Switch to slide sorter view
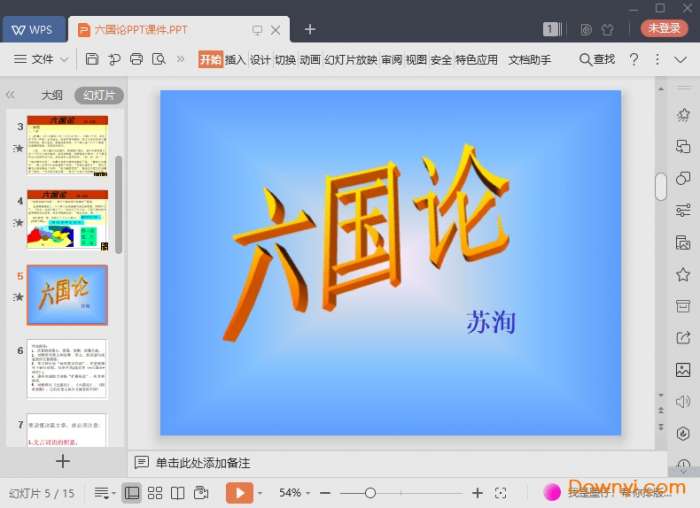Viewport: 700px width, 508px height. [155, 493]
